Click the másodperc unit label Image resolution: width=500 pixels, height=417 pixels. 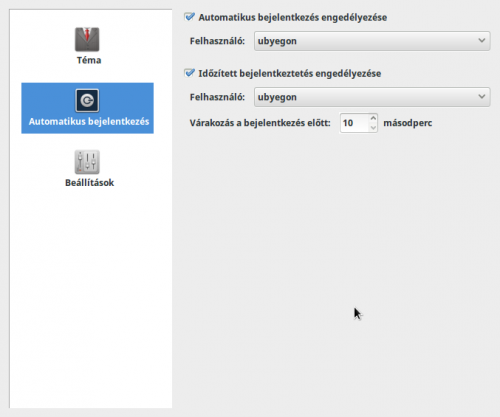coord(408,123)
